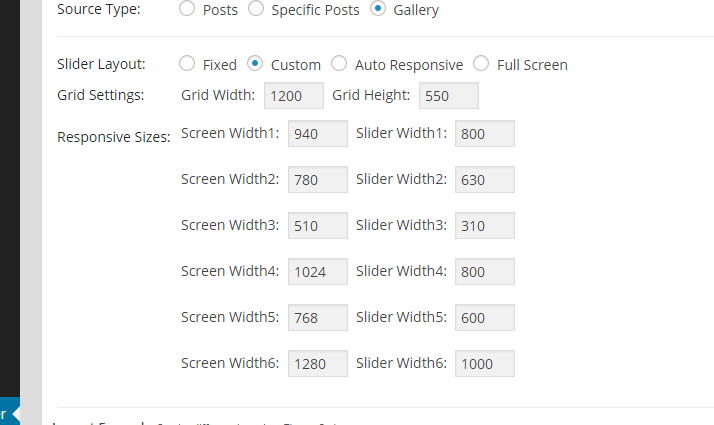
Task: Click the Slider Width6 field
Action: 484,364
